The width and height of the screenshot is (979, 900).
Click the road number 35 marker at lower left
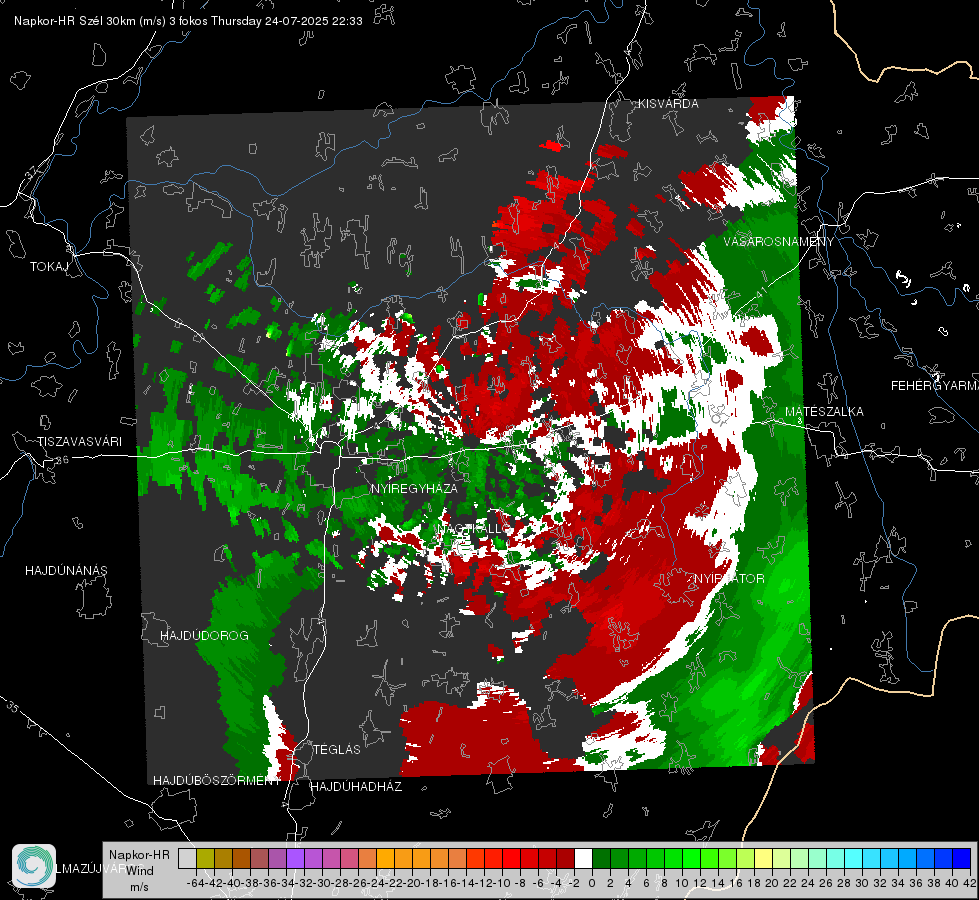pos(12,706)
